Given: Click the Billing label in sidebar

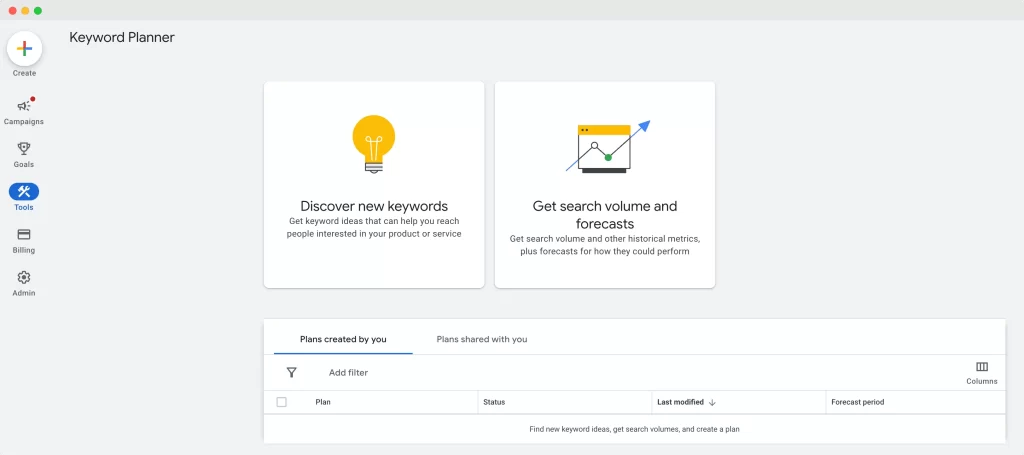Looking at the screenshot, I should (x=24, y=250).
